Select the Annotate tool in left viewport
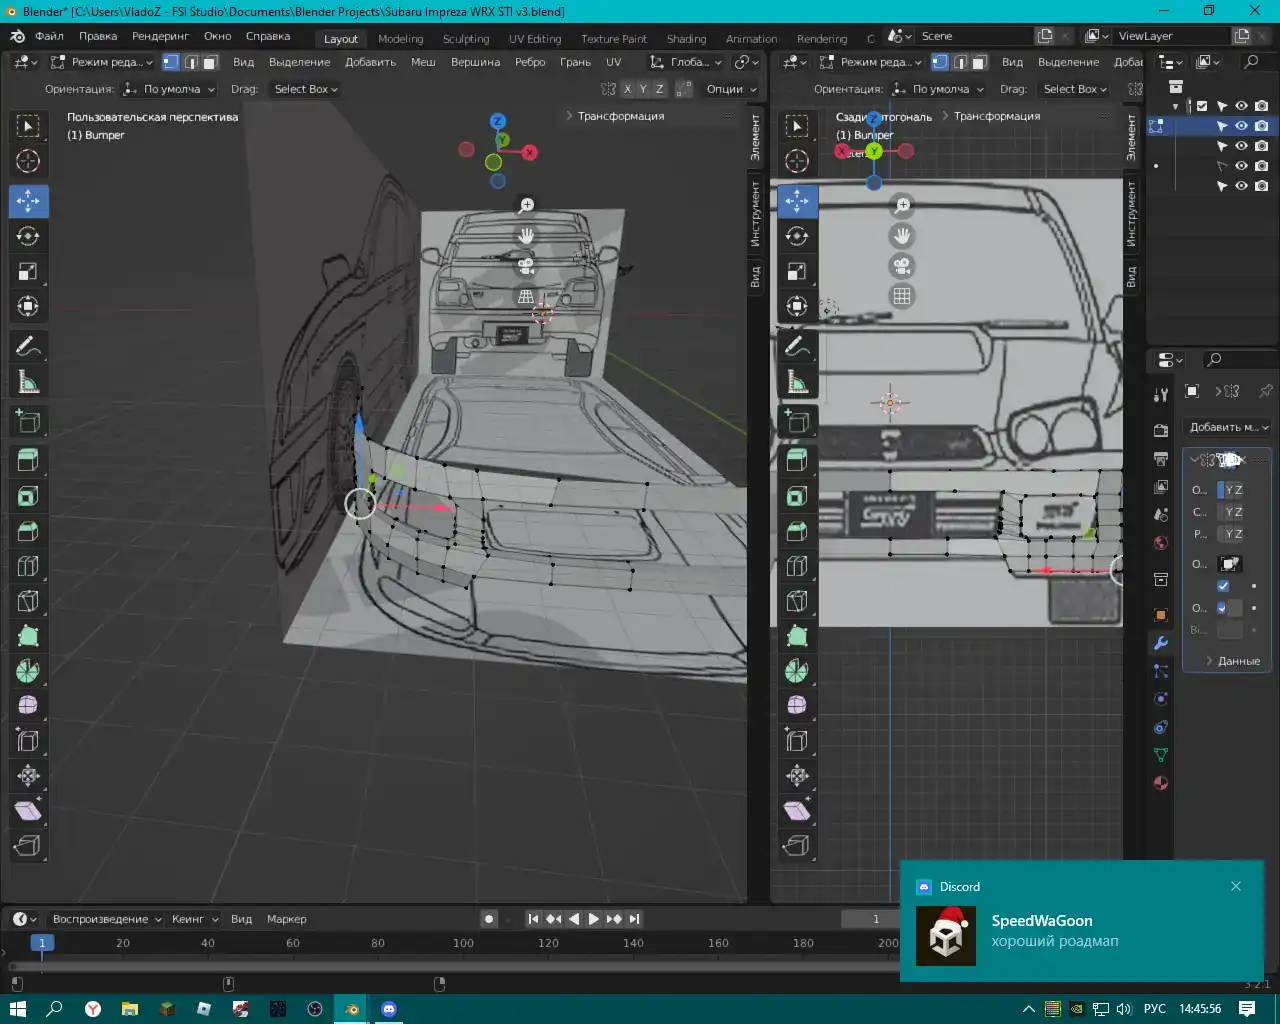This screenshot has height=1024, width=1280. (x=28, y=346)
